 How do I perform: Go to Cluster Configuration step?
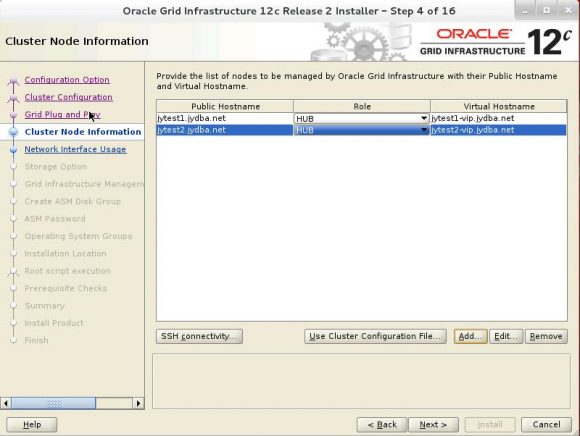pos(68,97)
